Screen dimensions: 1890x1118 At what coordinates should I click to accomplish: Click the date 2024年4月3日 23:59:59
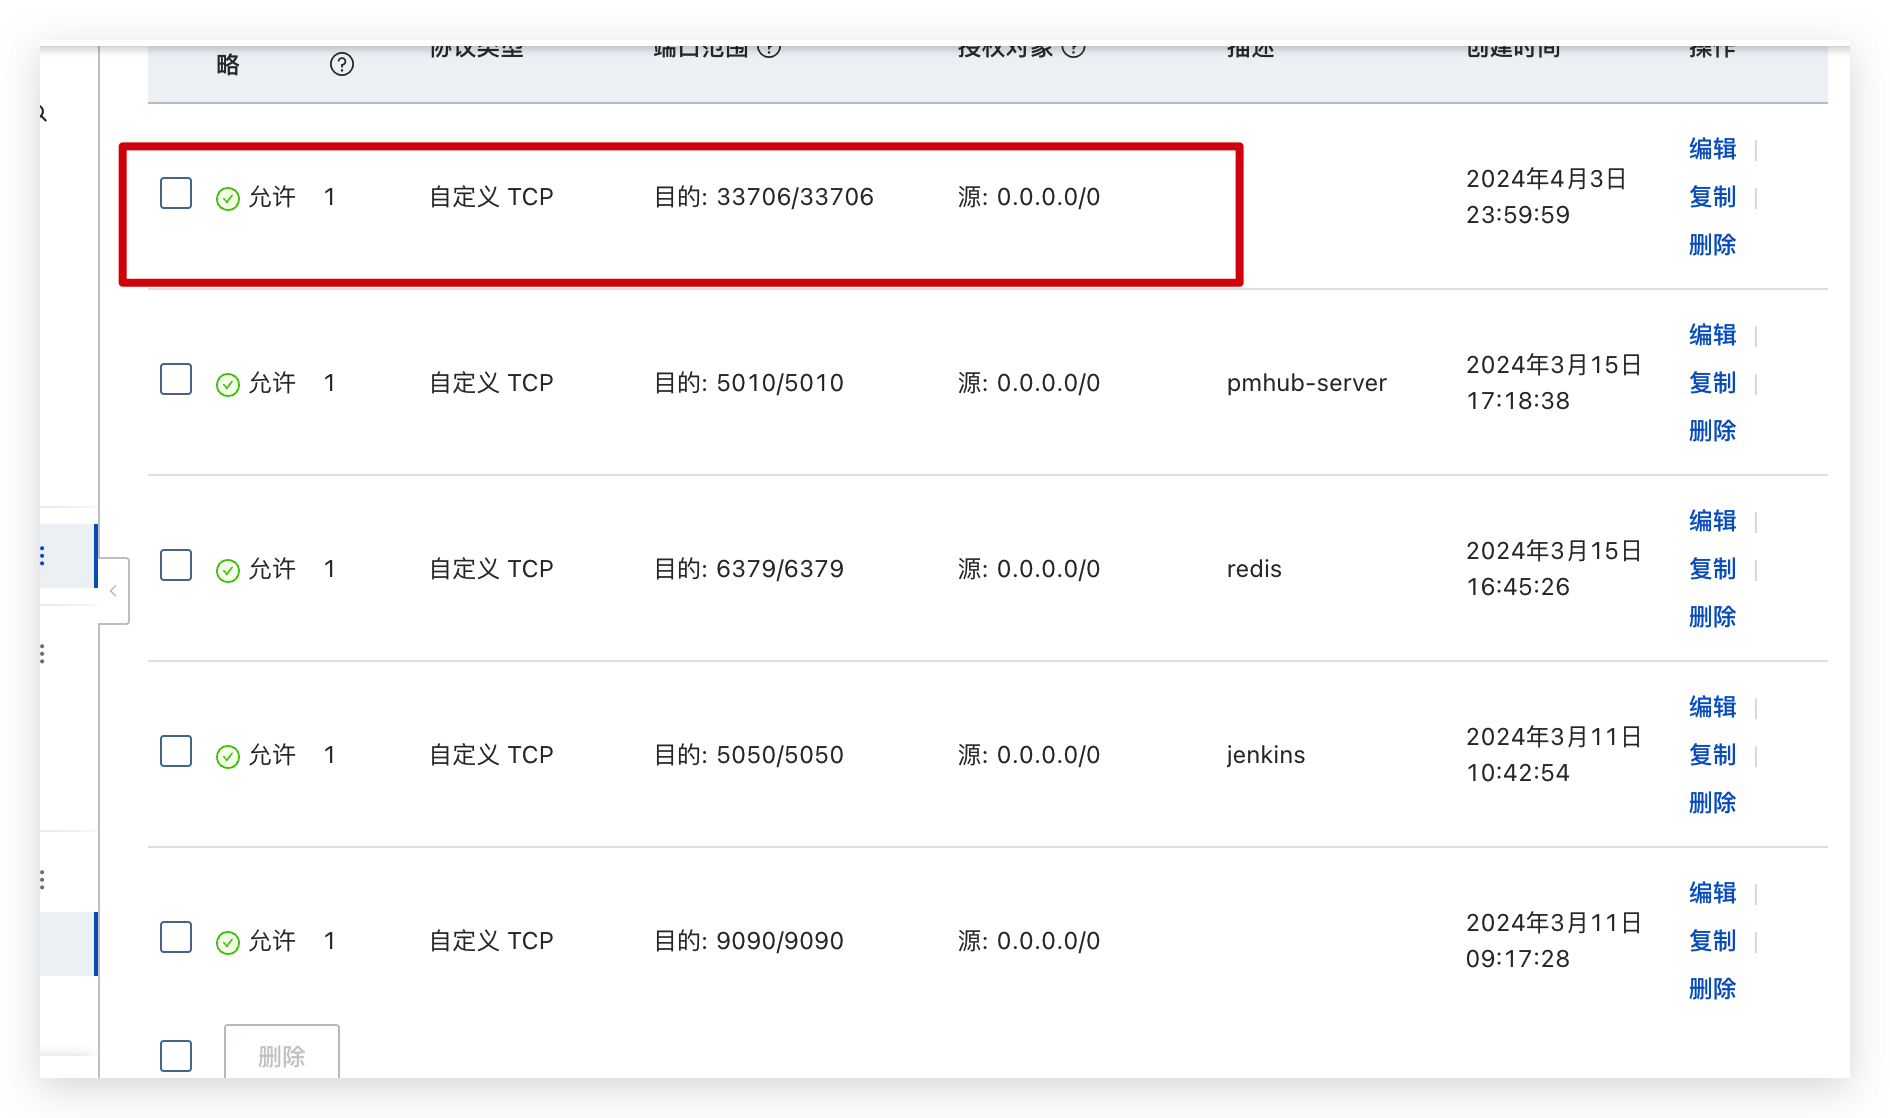[1546, 197]
